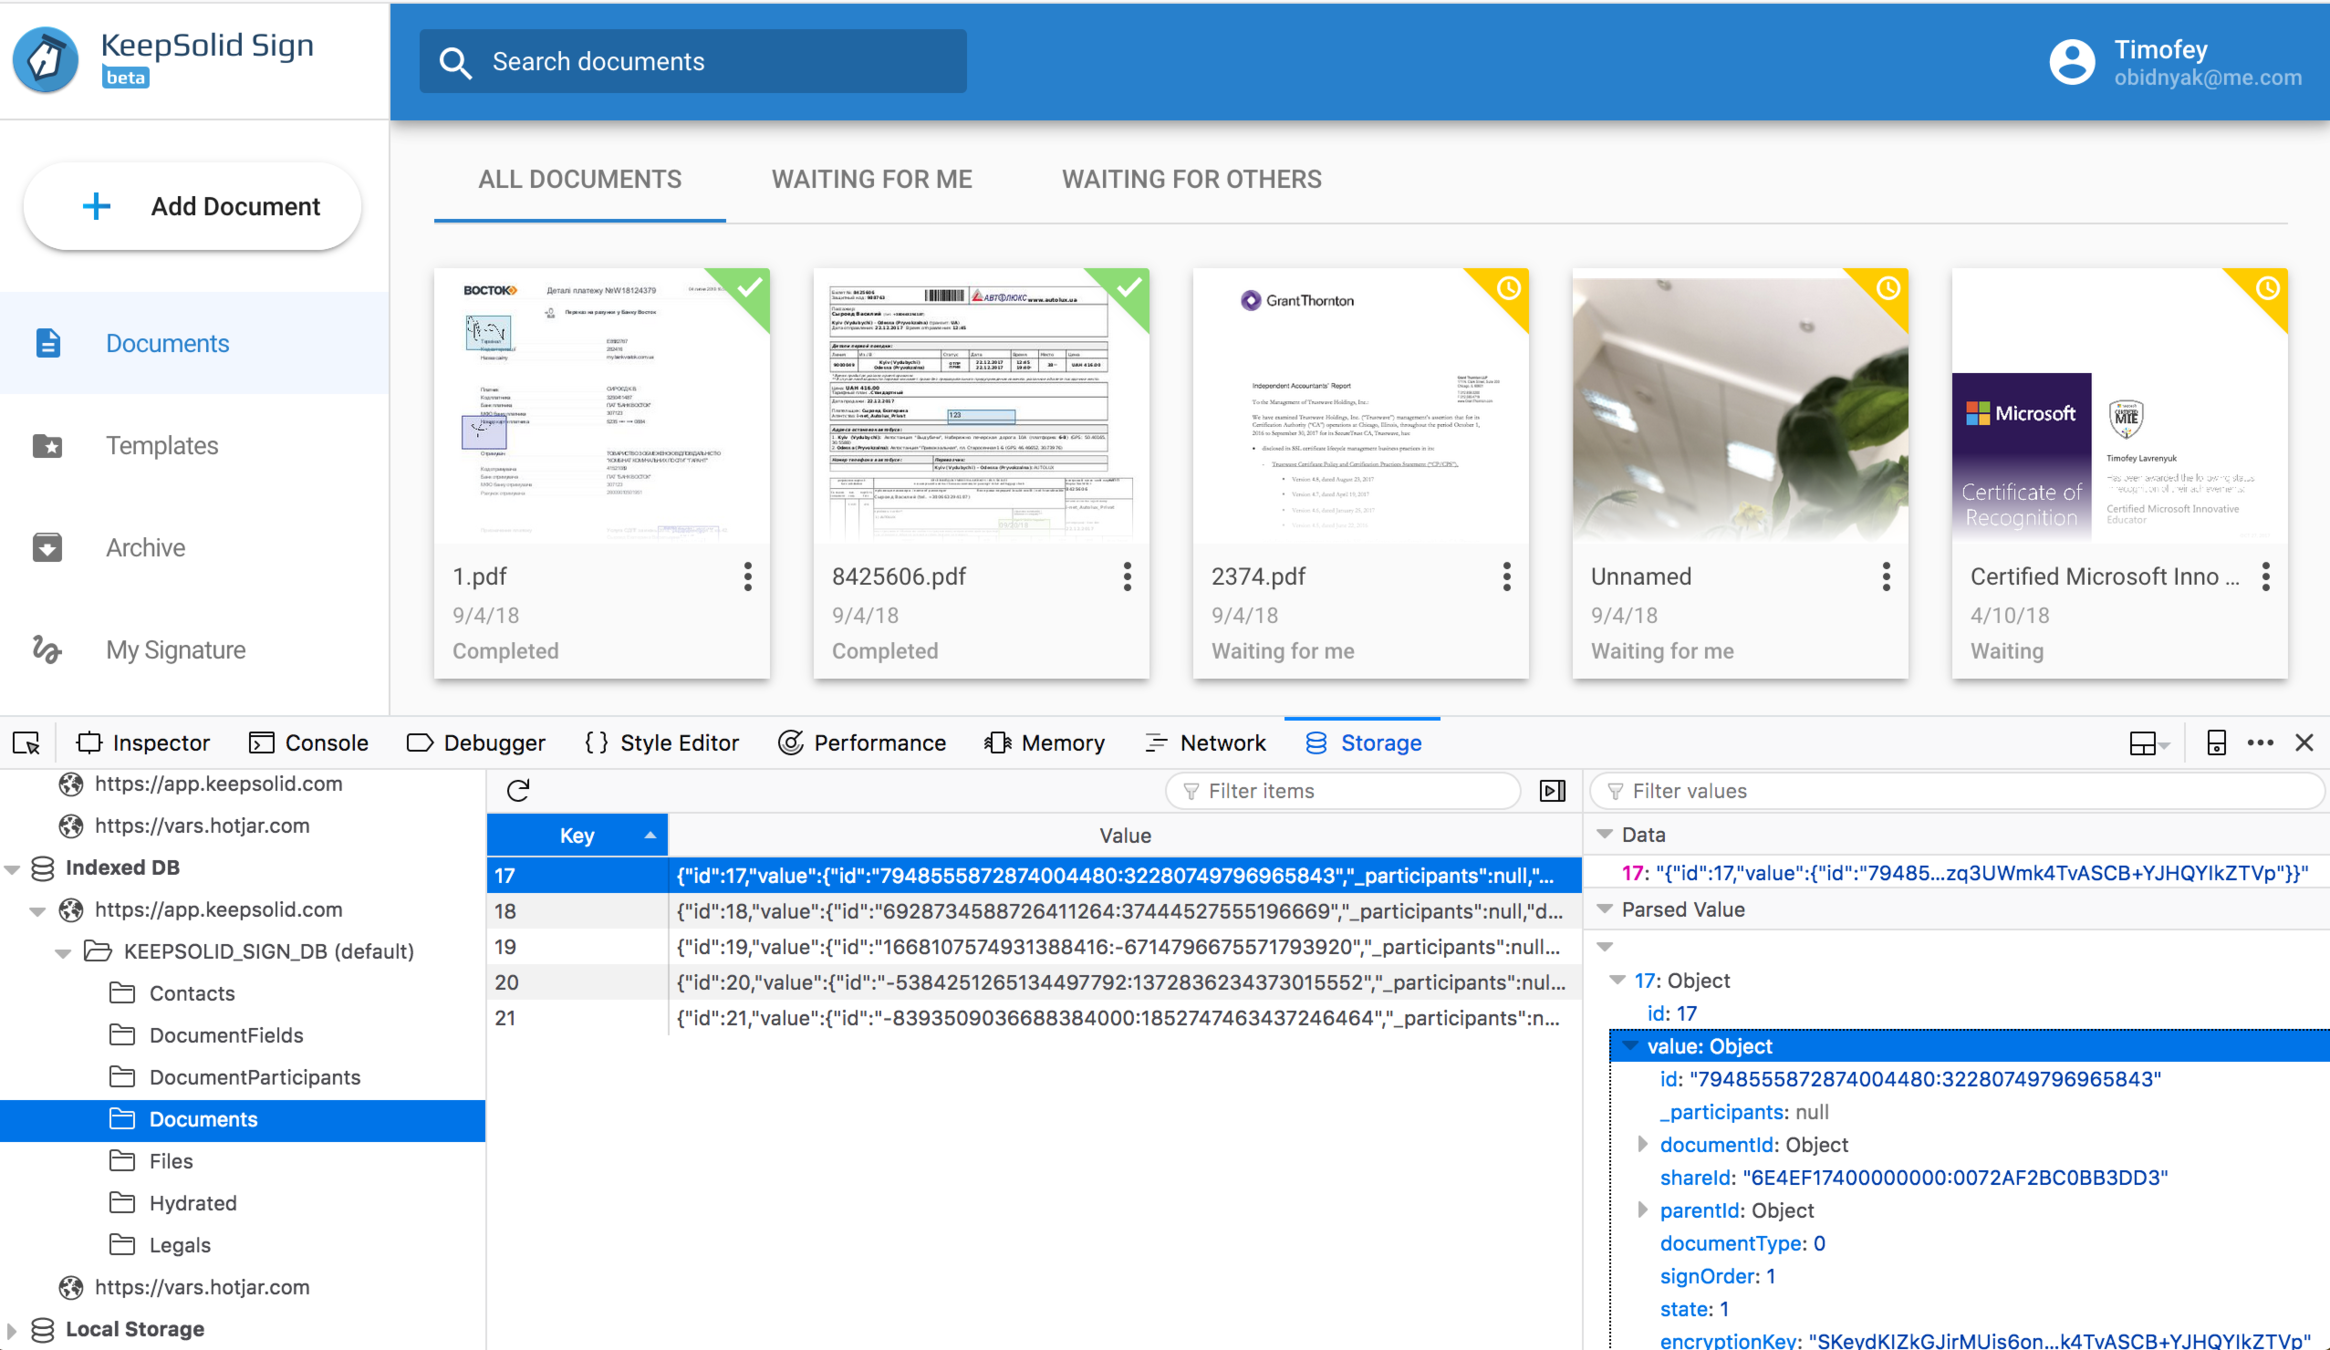Click the Search documents field
This screenshot has width=2330, height=1350.
693,62
